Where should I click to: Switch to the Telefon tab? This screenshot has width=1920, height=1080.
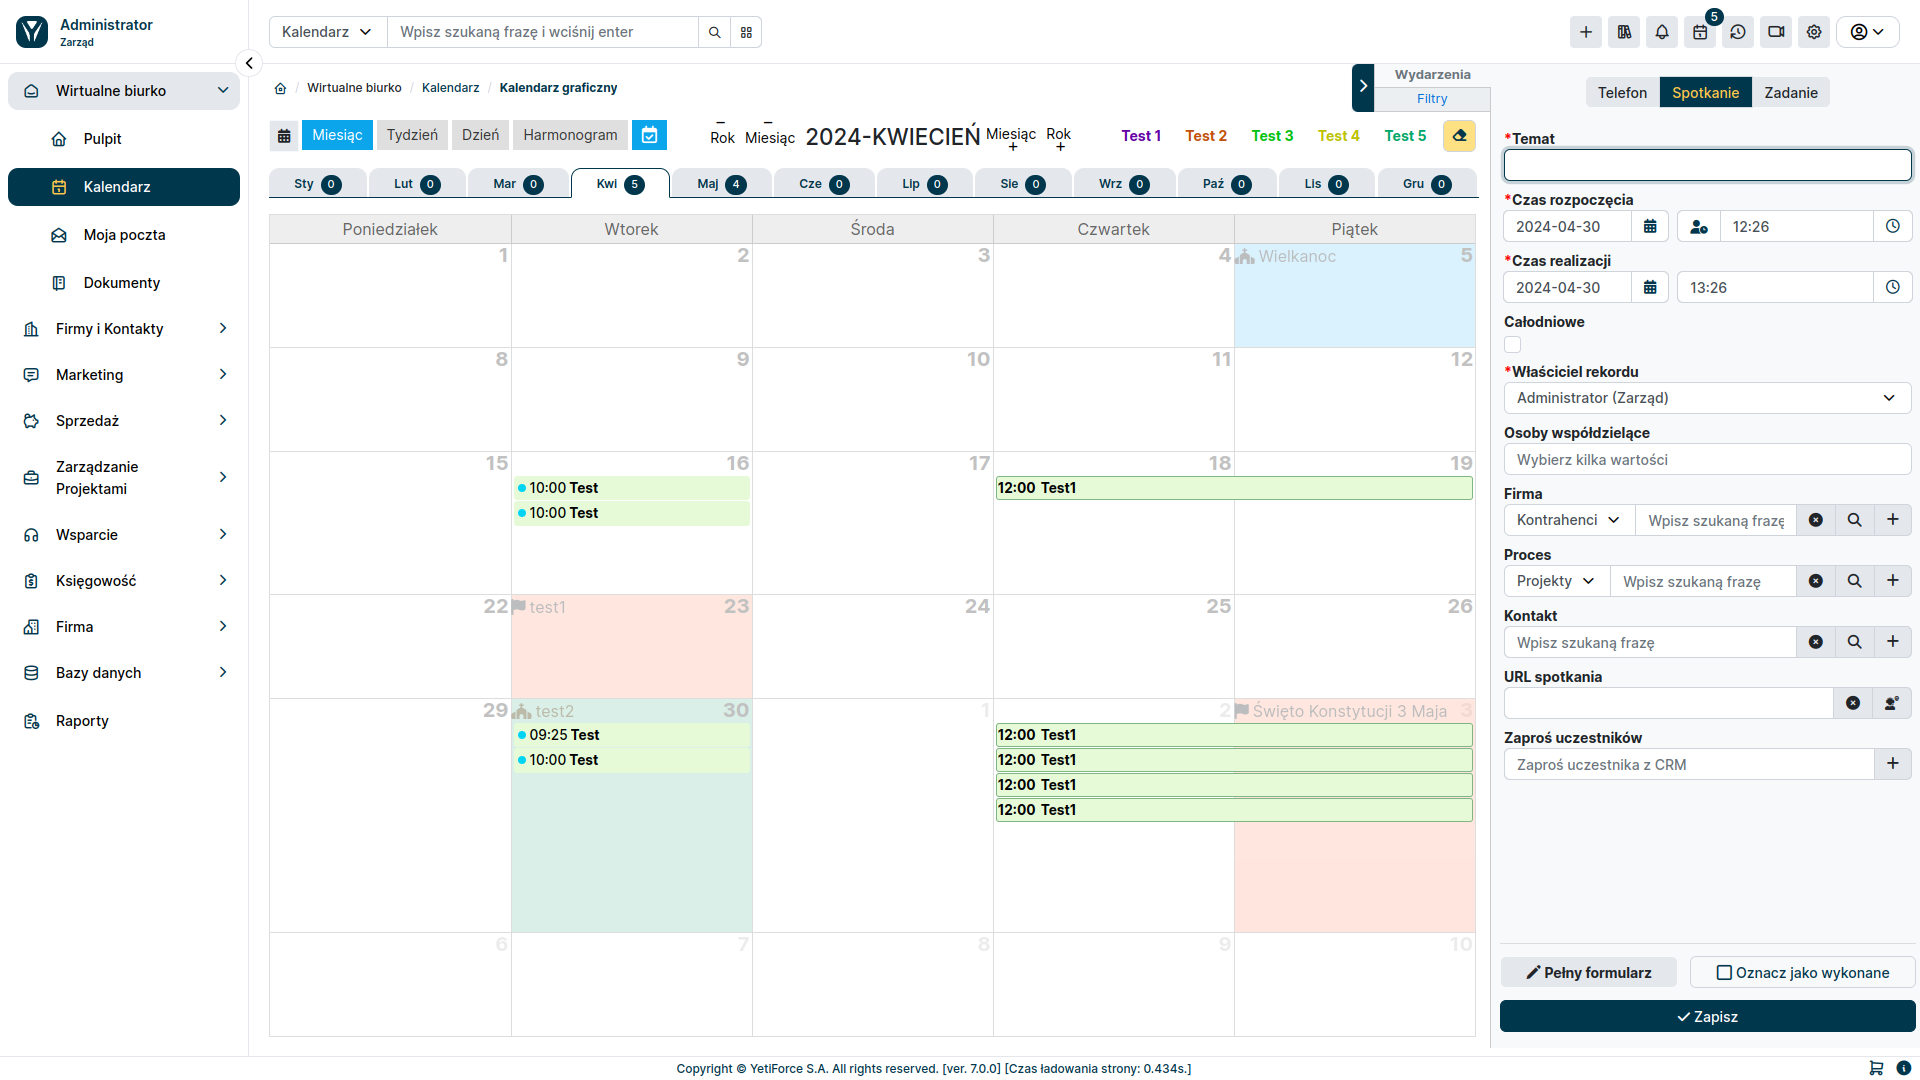click(1622, 93)
